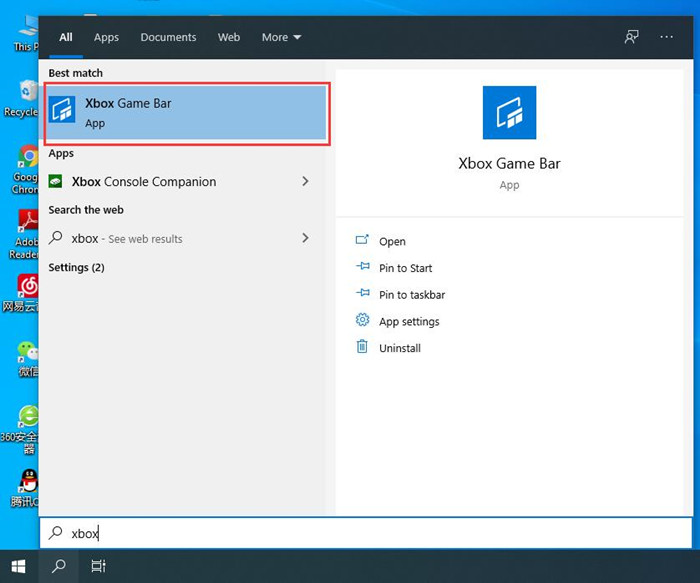Click the Best match heading
The image size is (700, 583).
[75, 73]
